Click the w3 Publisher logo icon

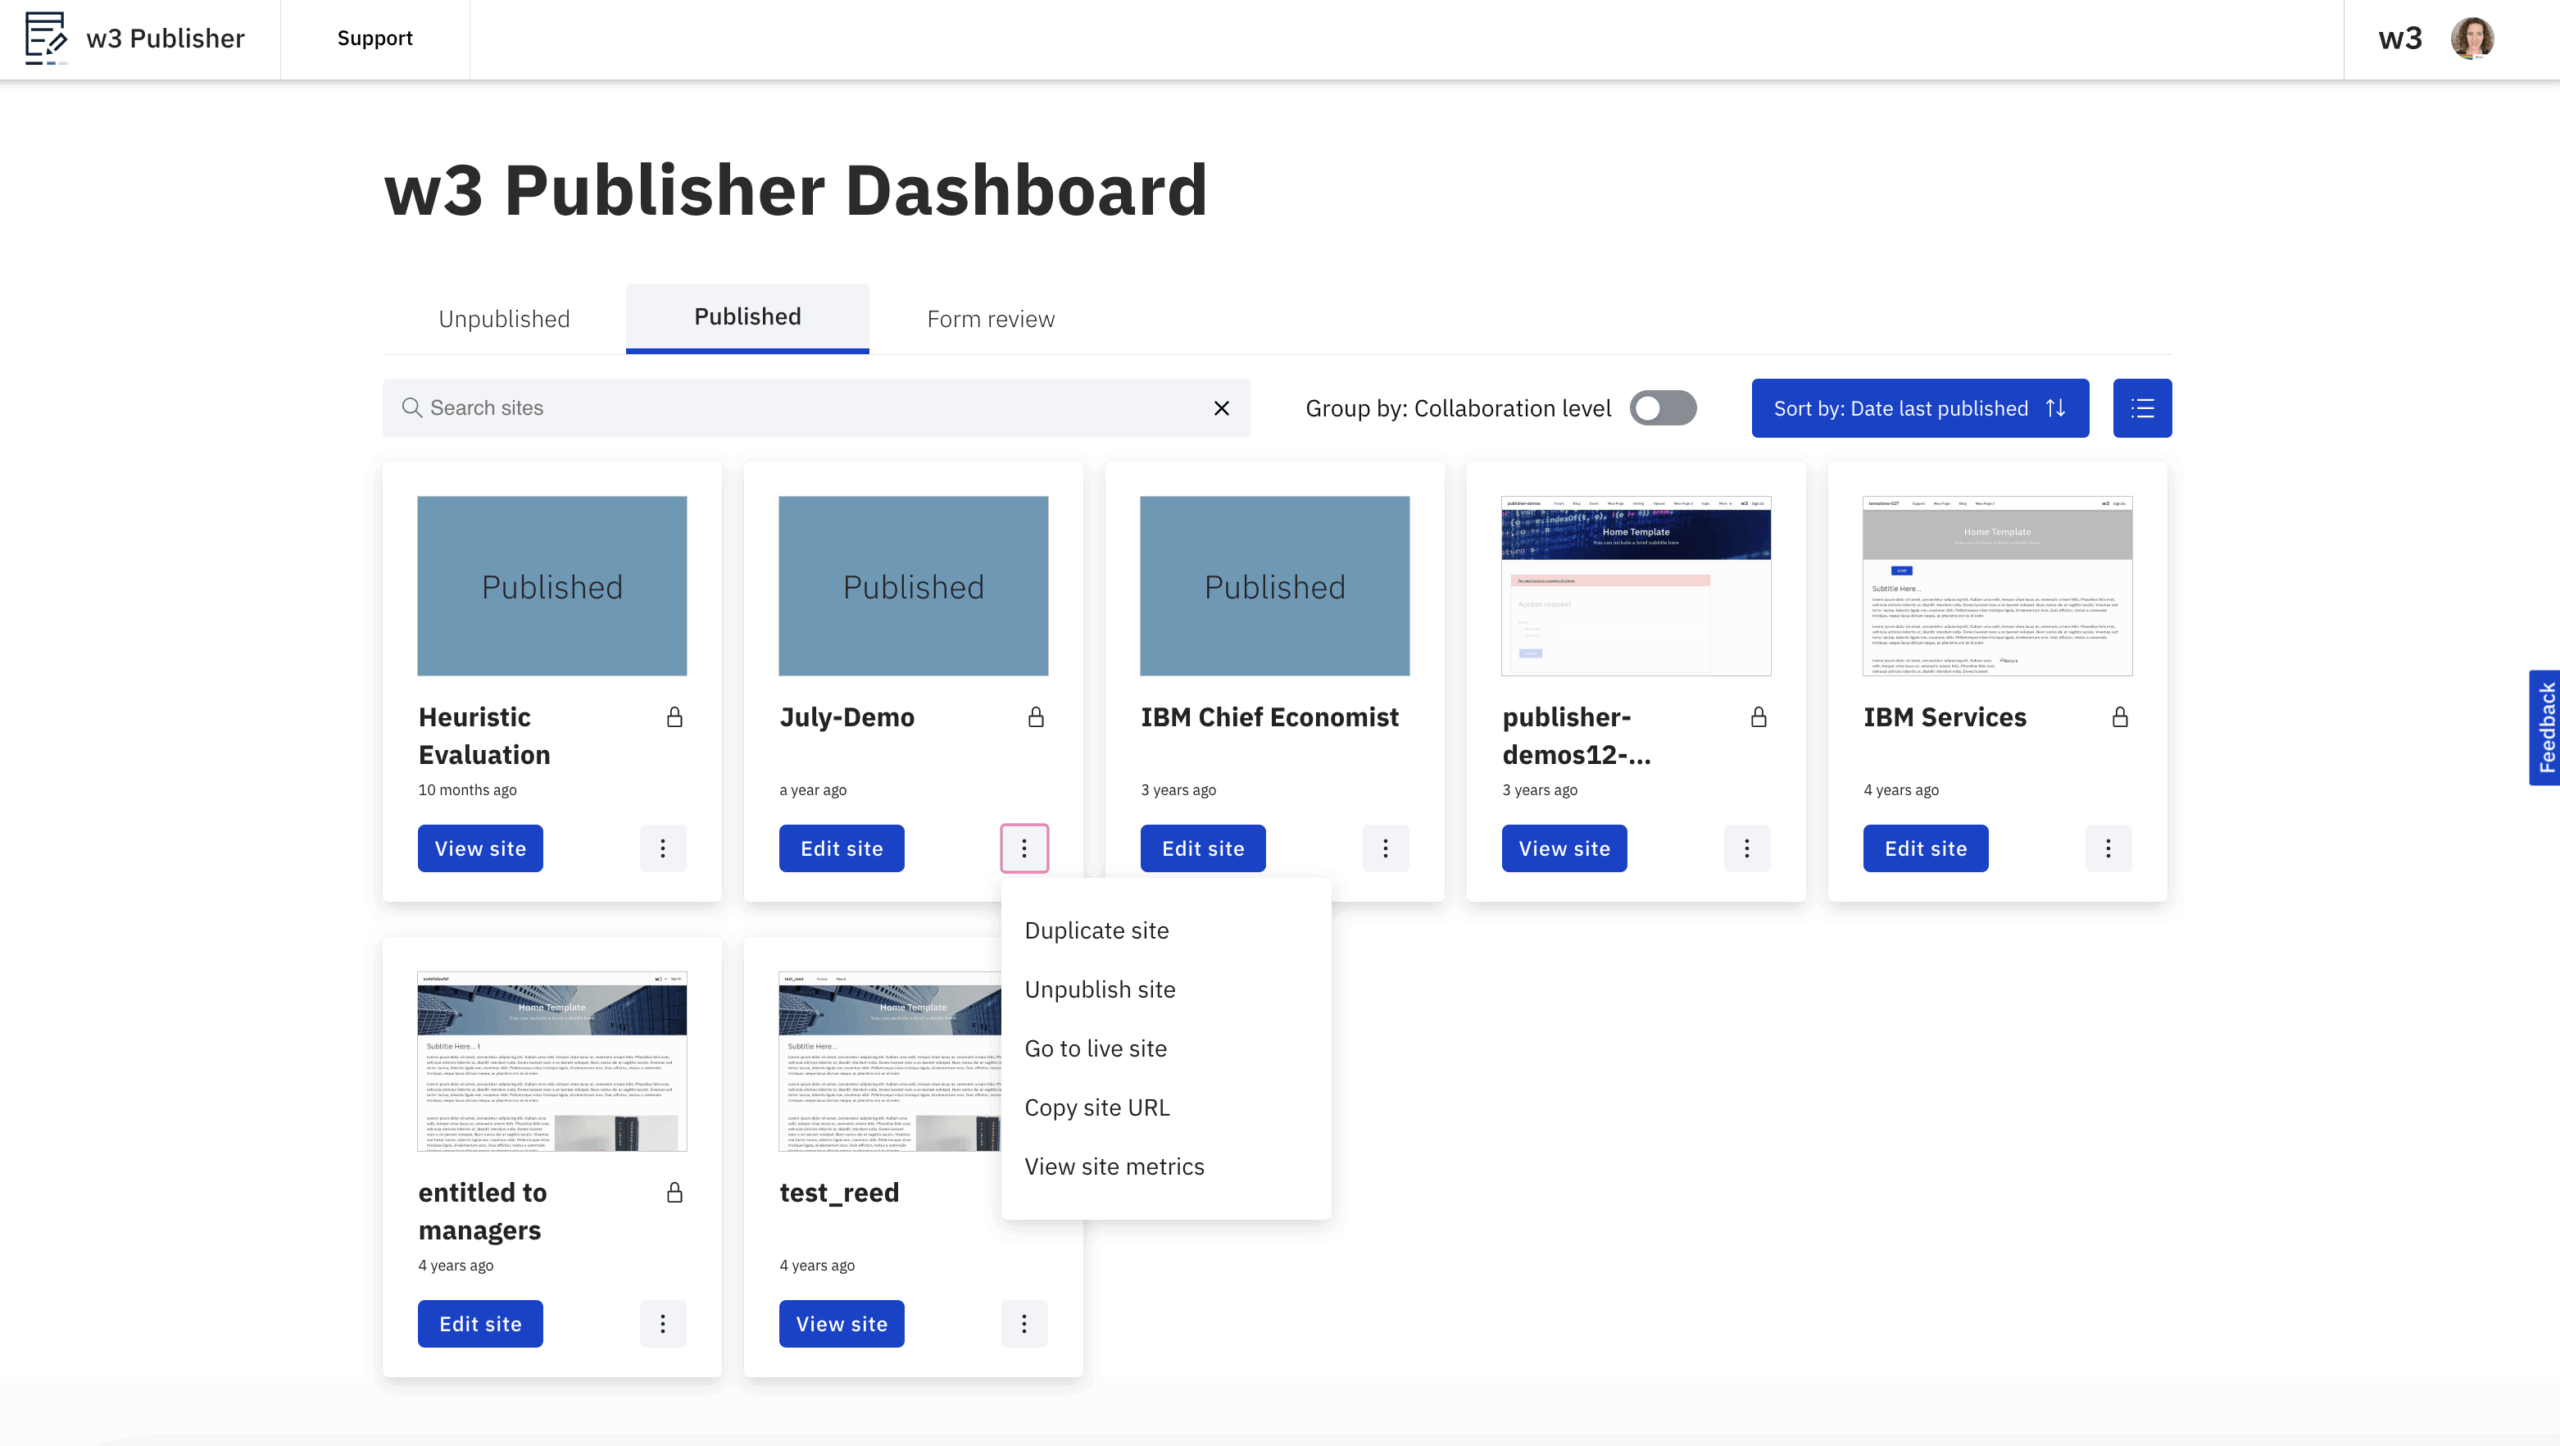point(46,38)
